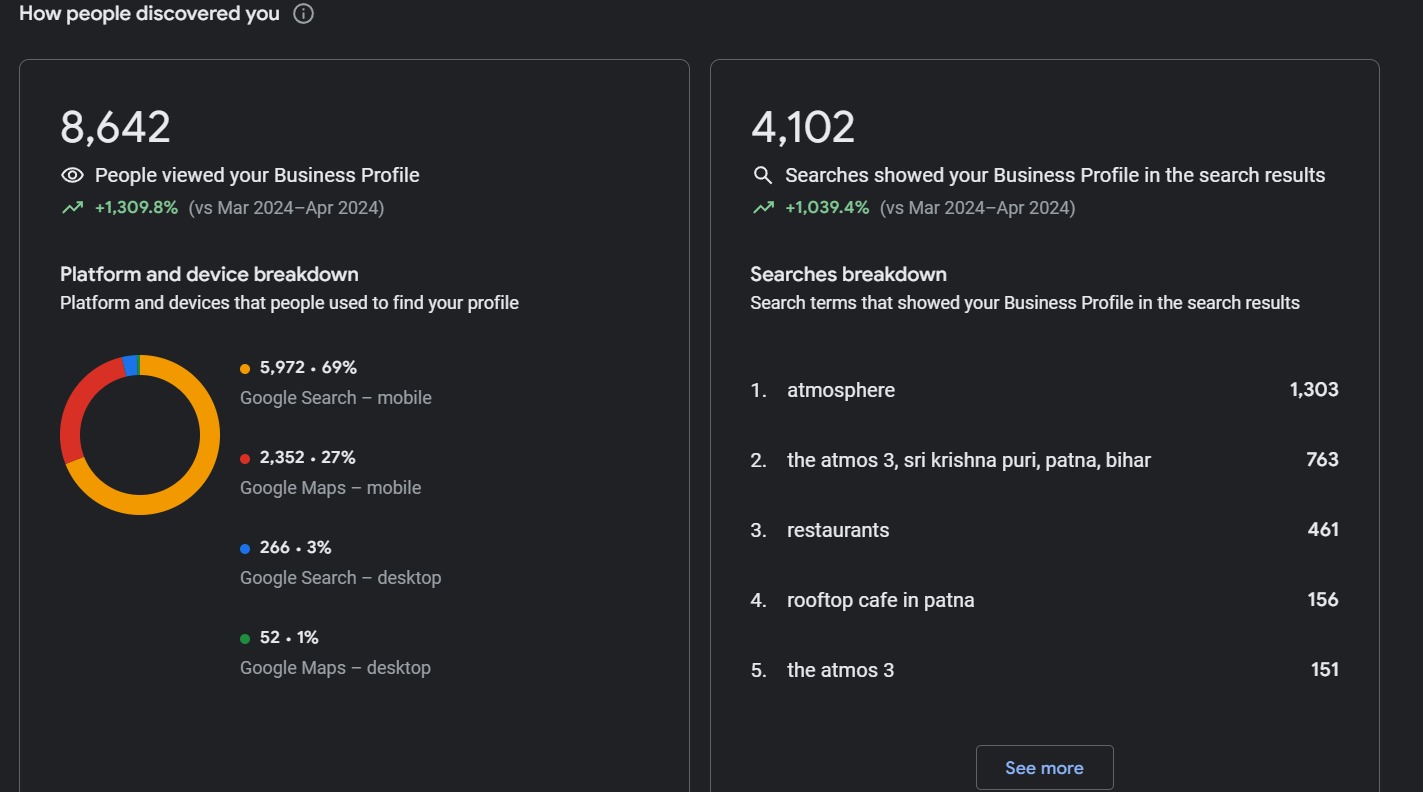Click 'rooftop cafe in patna' search term

[881, 600]
